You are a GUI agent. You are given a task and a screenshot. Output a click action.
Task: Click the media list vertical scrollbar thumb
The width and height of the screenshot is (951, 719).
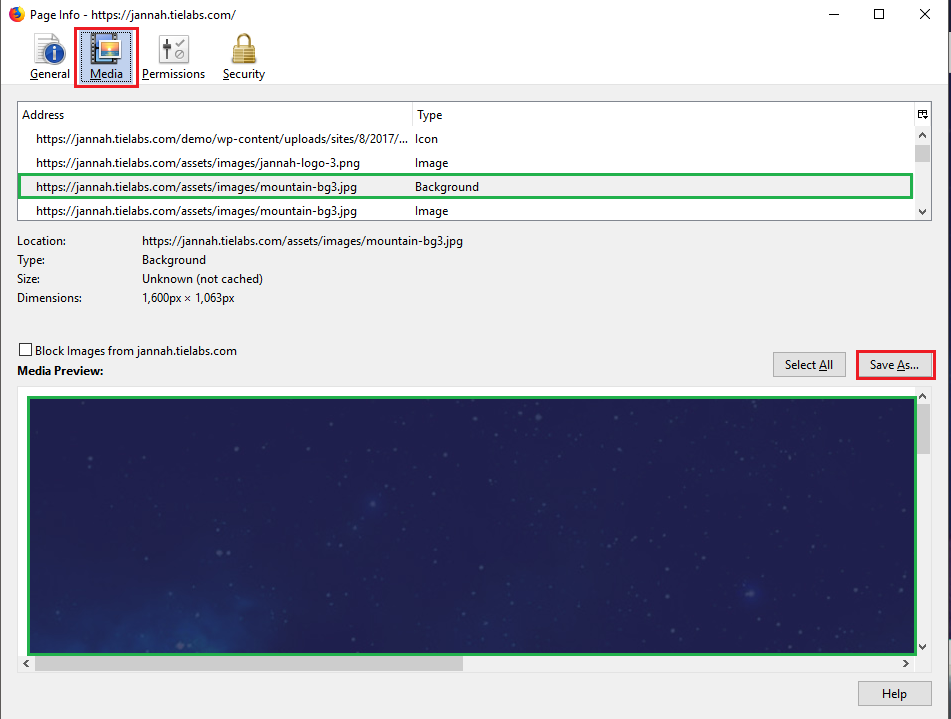click(922, 153)
